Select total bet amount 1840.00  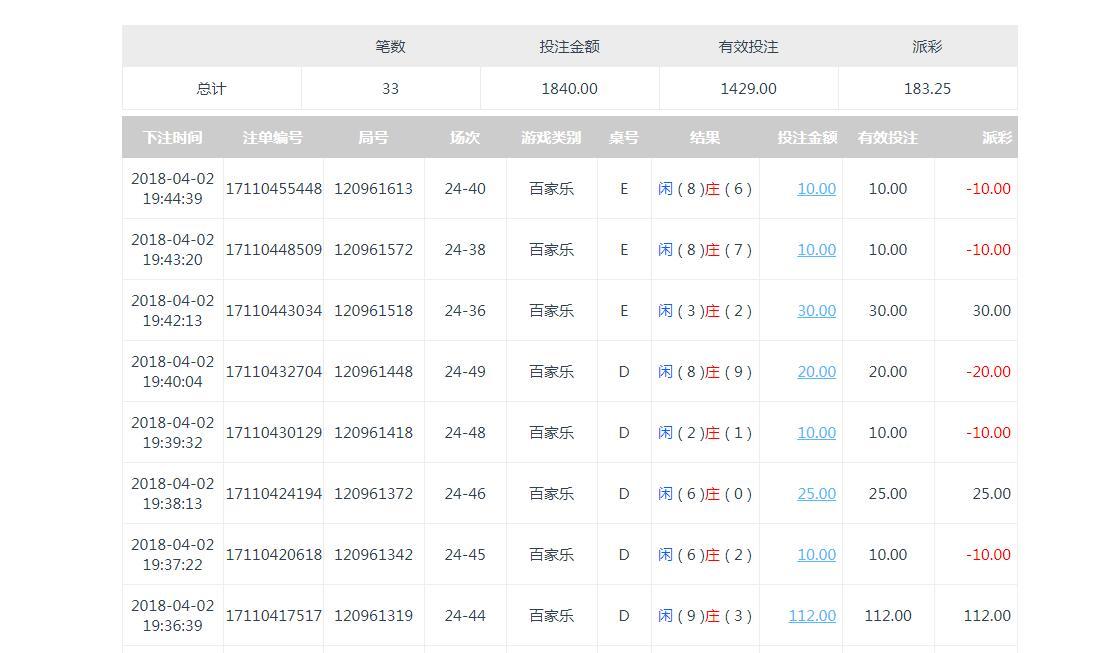pos(569,89)
